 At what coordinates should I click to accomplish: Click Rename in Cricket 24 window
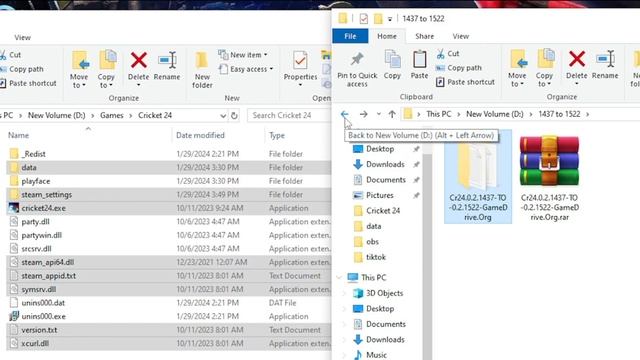pos(167,66)
